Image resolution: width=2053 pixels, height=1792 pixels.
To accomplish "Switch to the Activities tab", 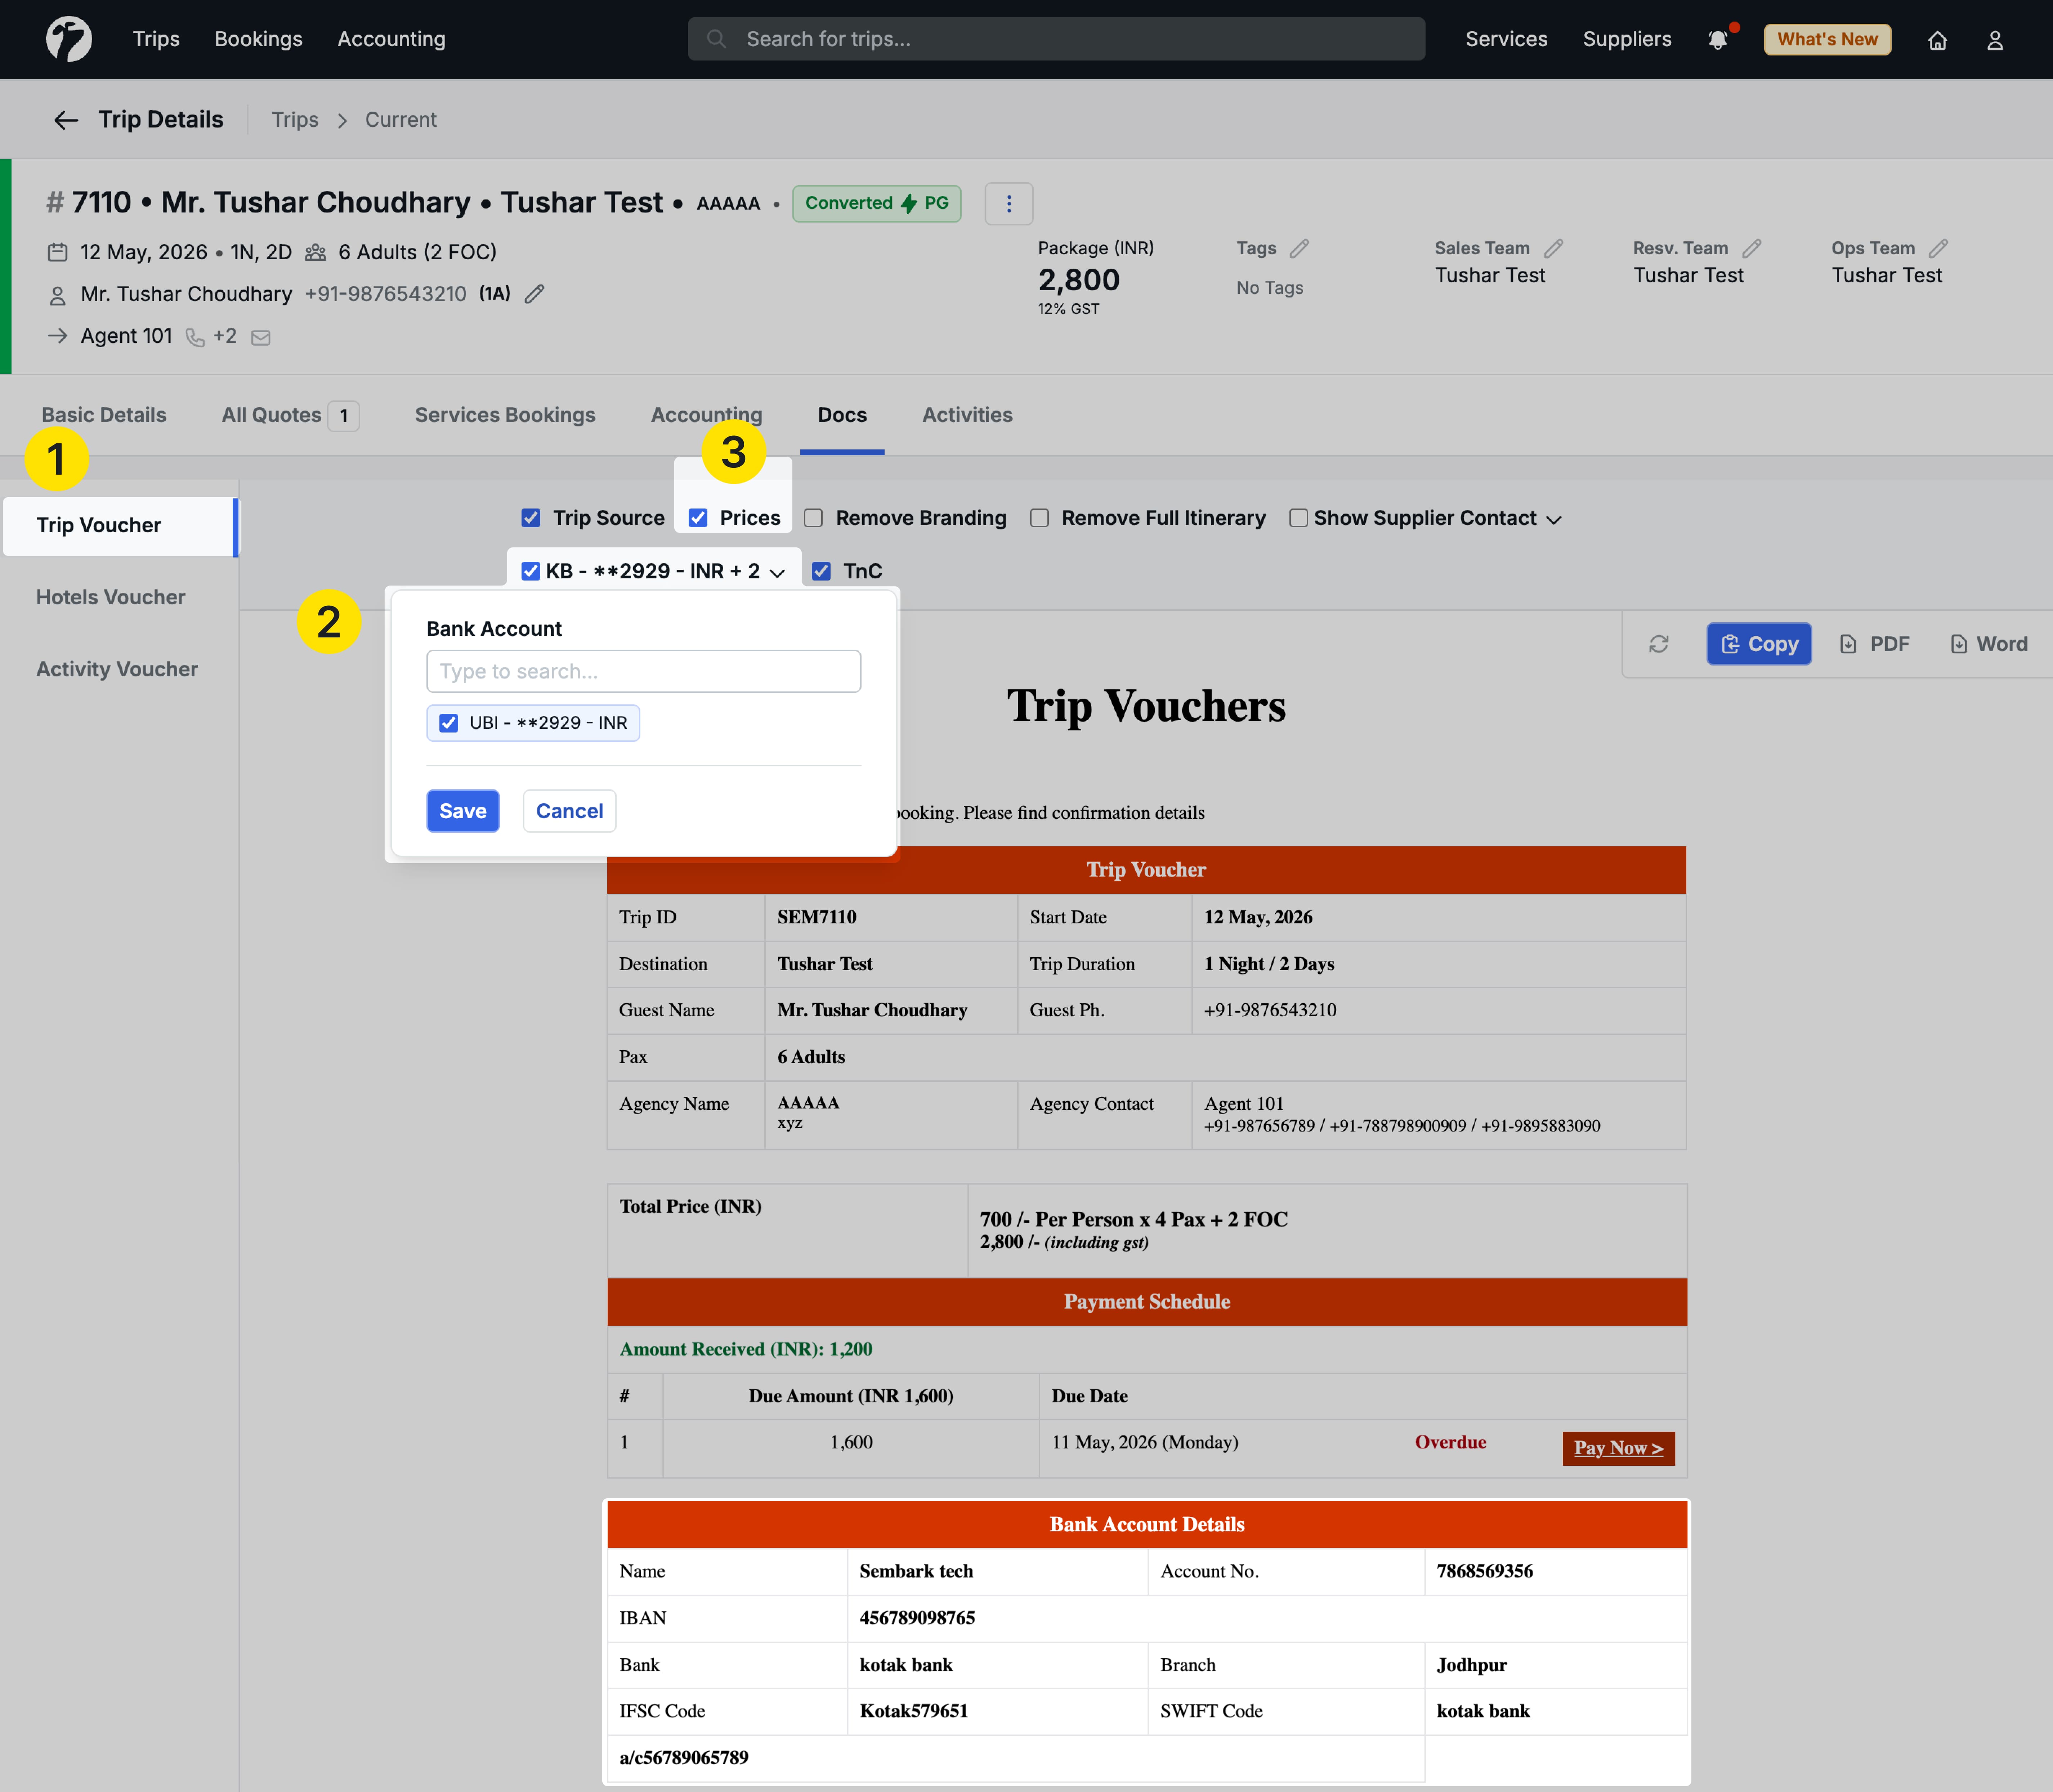I will click(x=967, y=415).
